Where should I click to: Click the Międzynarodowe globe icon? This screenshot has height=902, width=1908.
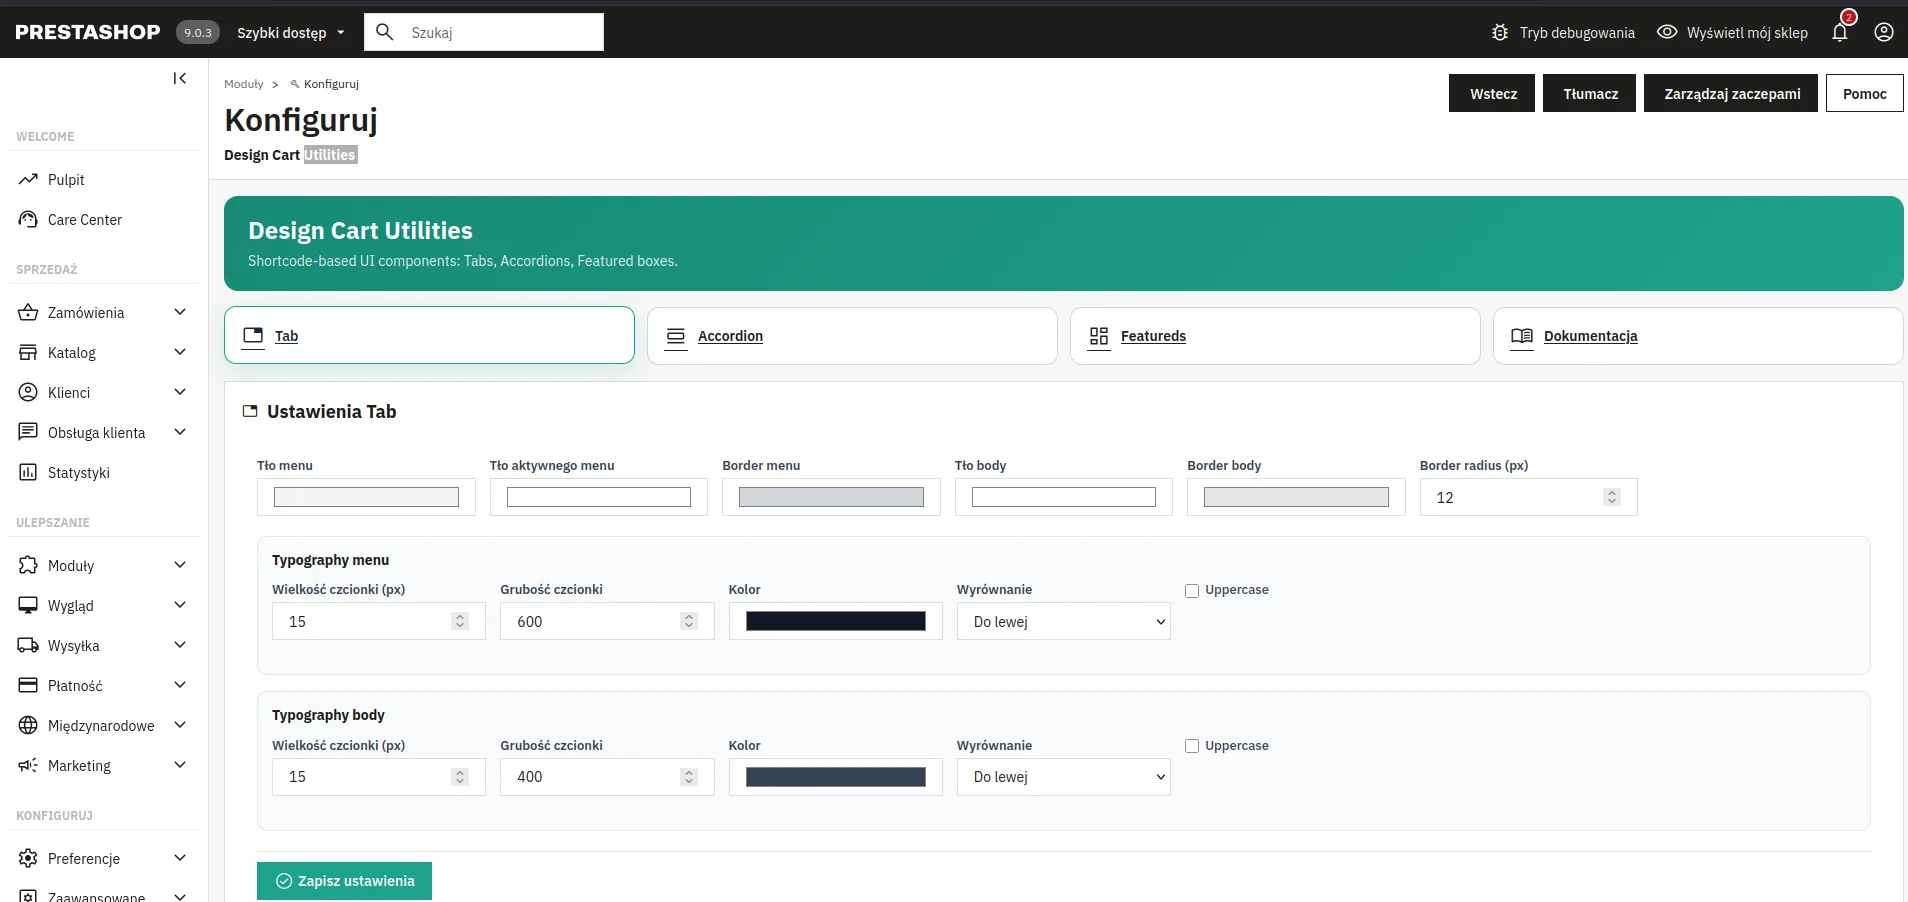[28, 726]
